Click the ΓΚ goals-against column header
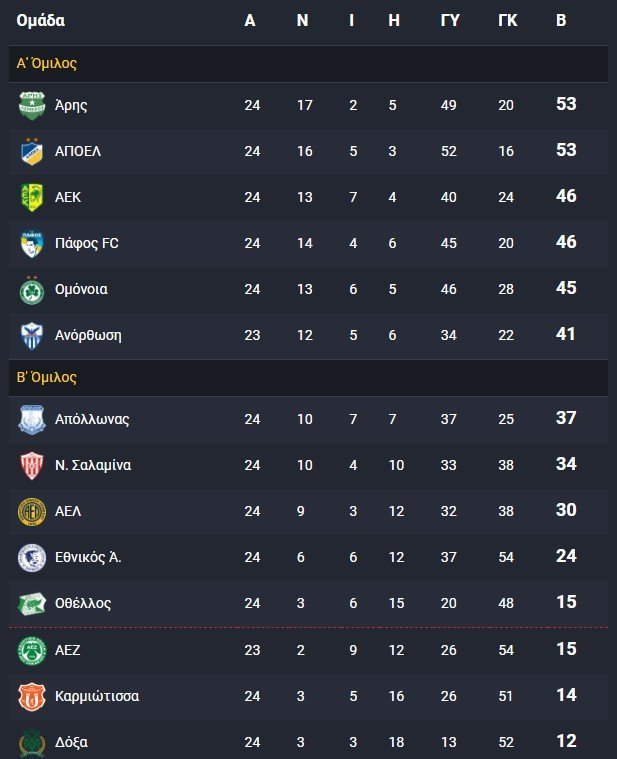This screenshot has height=759, width=617. click(x=508, y=20)
